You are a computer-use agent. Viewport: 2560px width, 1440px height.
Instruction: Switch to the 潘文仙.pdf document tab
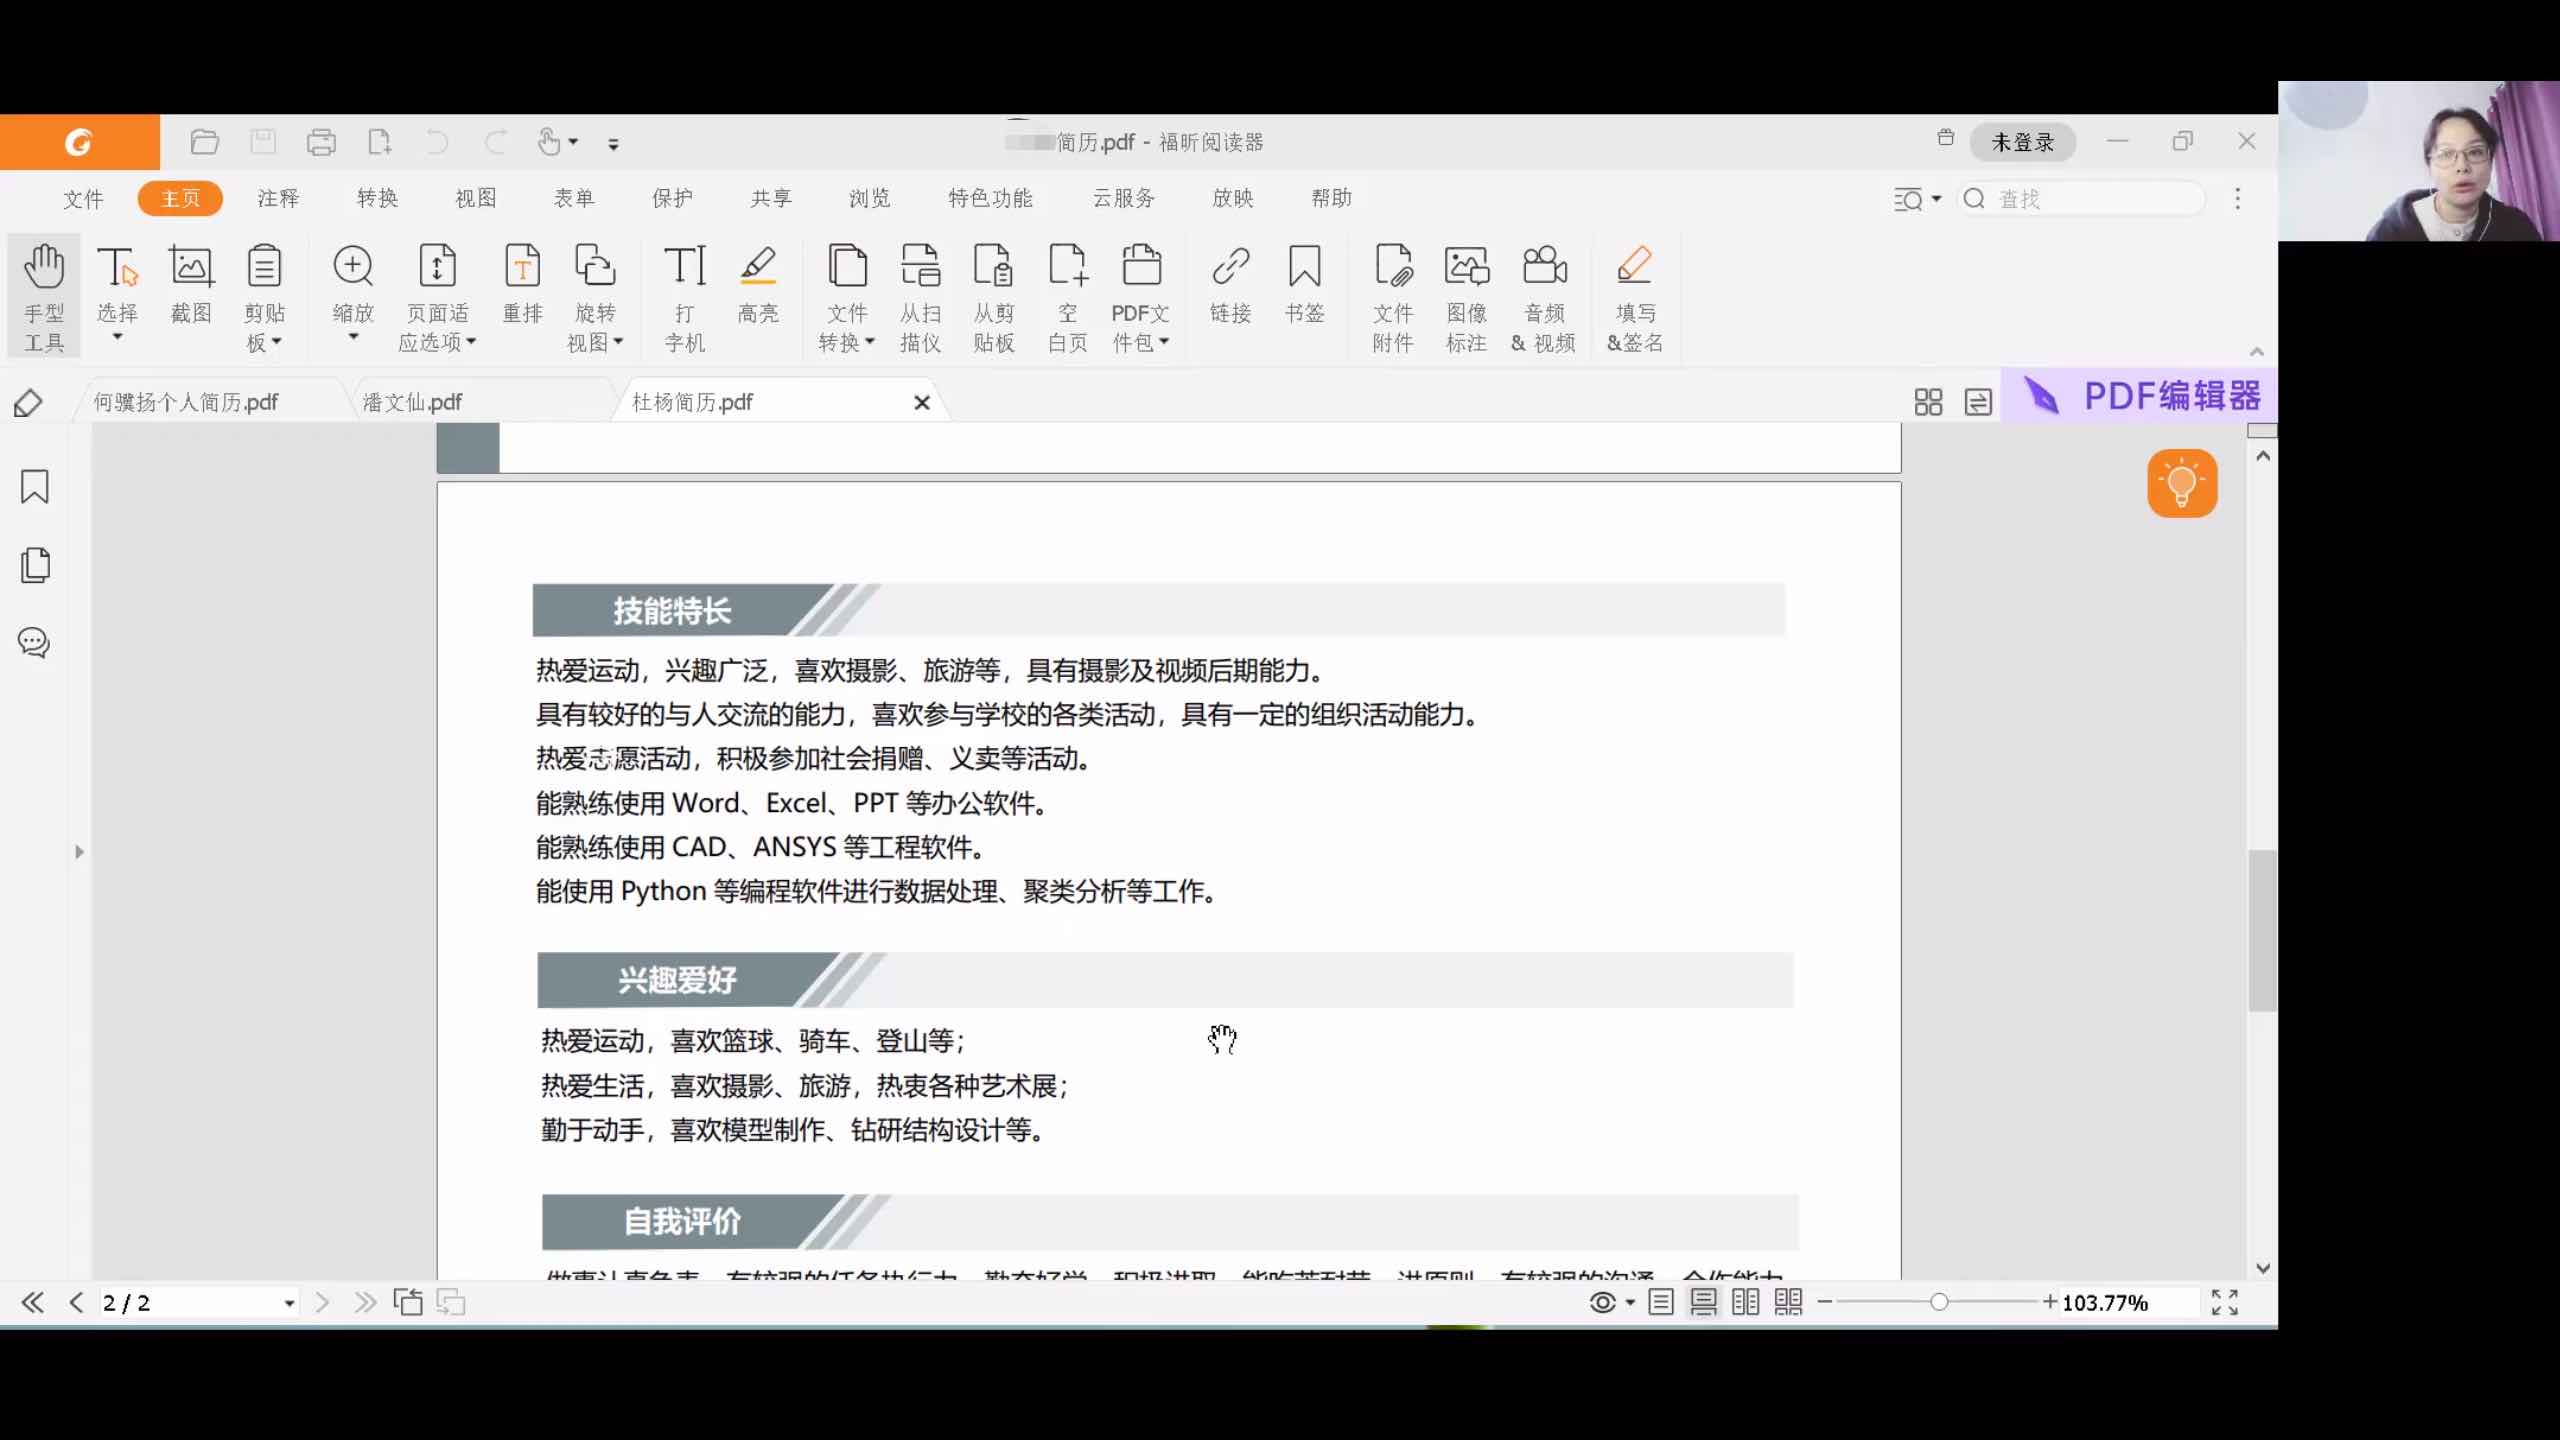[x=412, y=402]
